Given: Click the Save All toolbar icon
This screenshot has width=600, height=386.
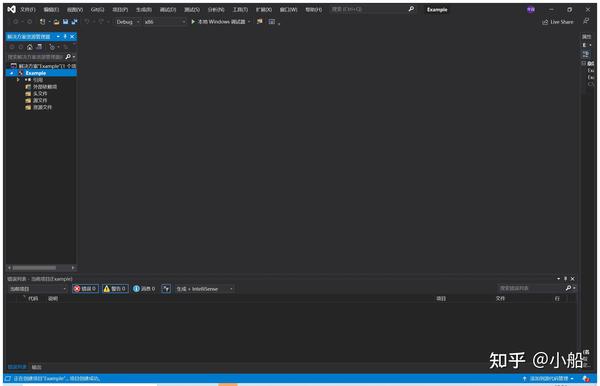Looking at the screenshot, I should click(75, 22).
